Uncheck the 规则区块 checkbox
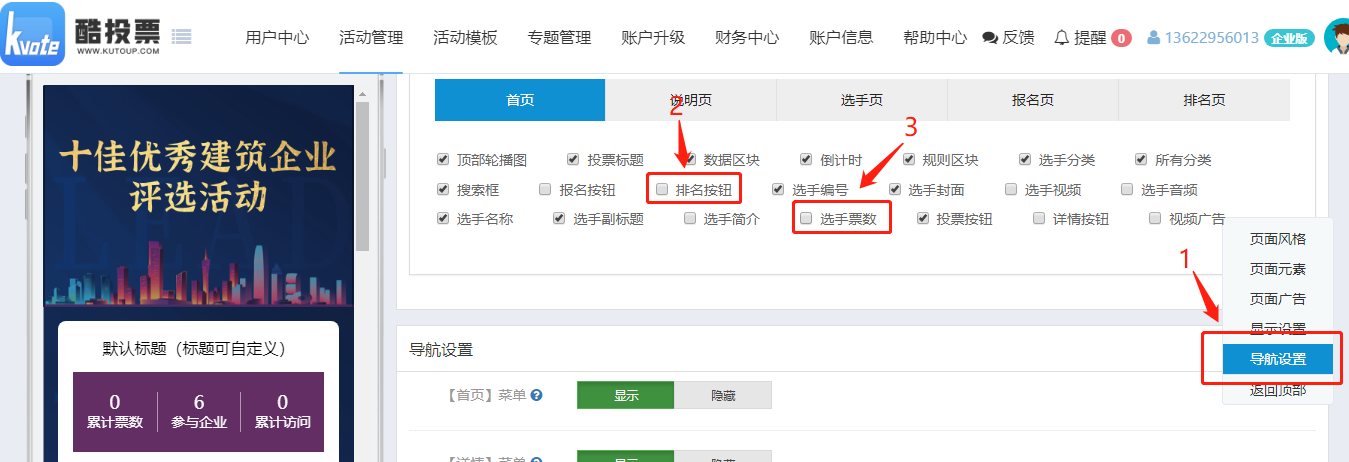 coord(908,159)
